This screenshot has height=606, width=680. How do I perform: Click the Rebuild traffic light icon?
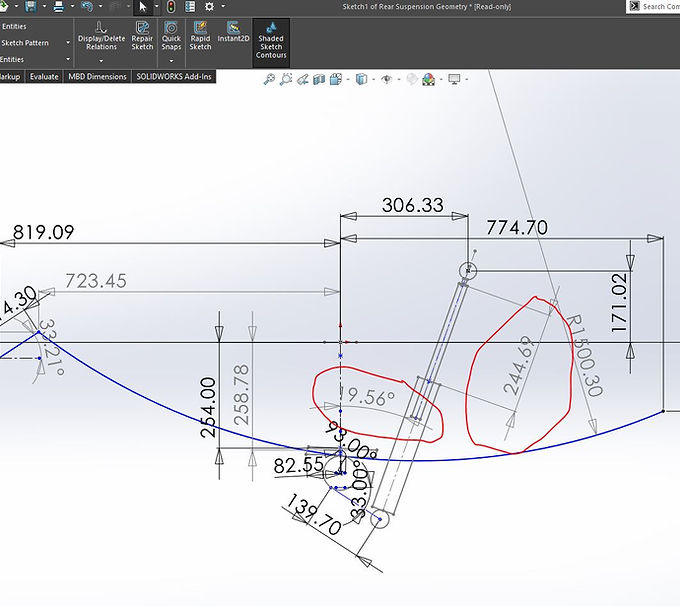pos(171,7)
